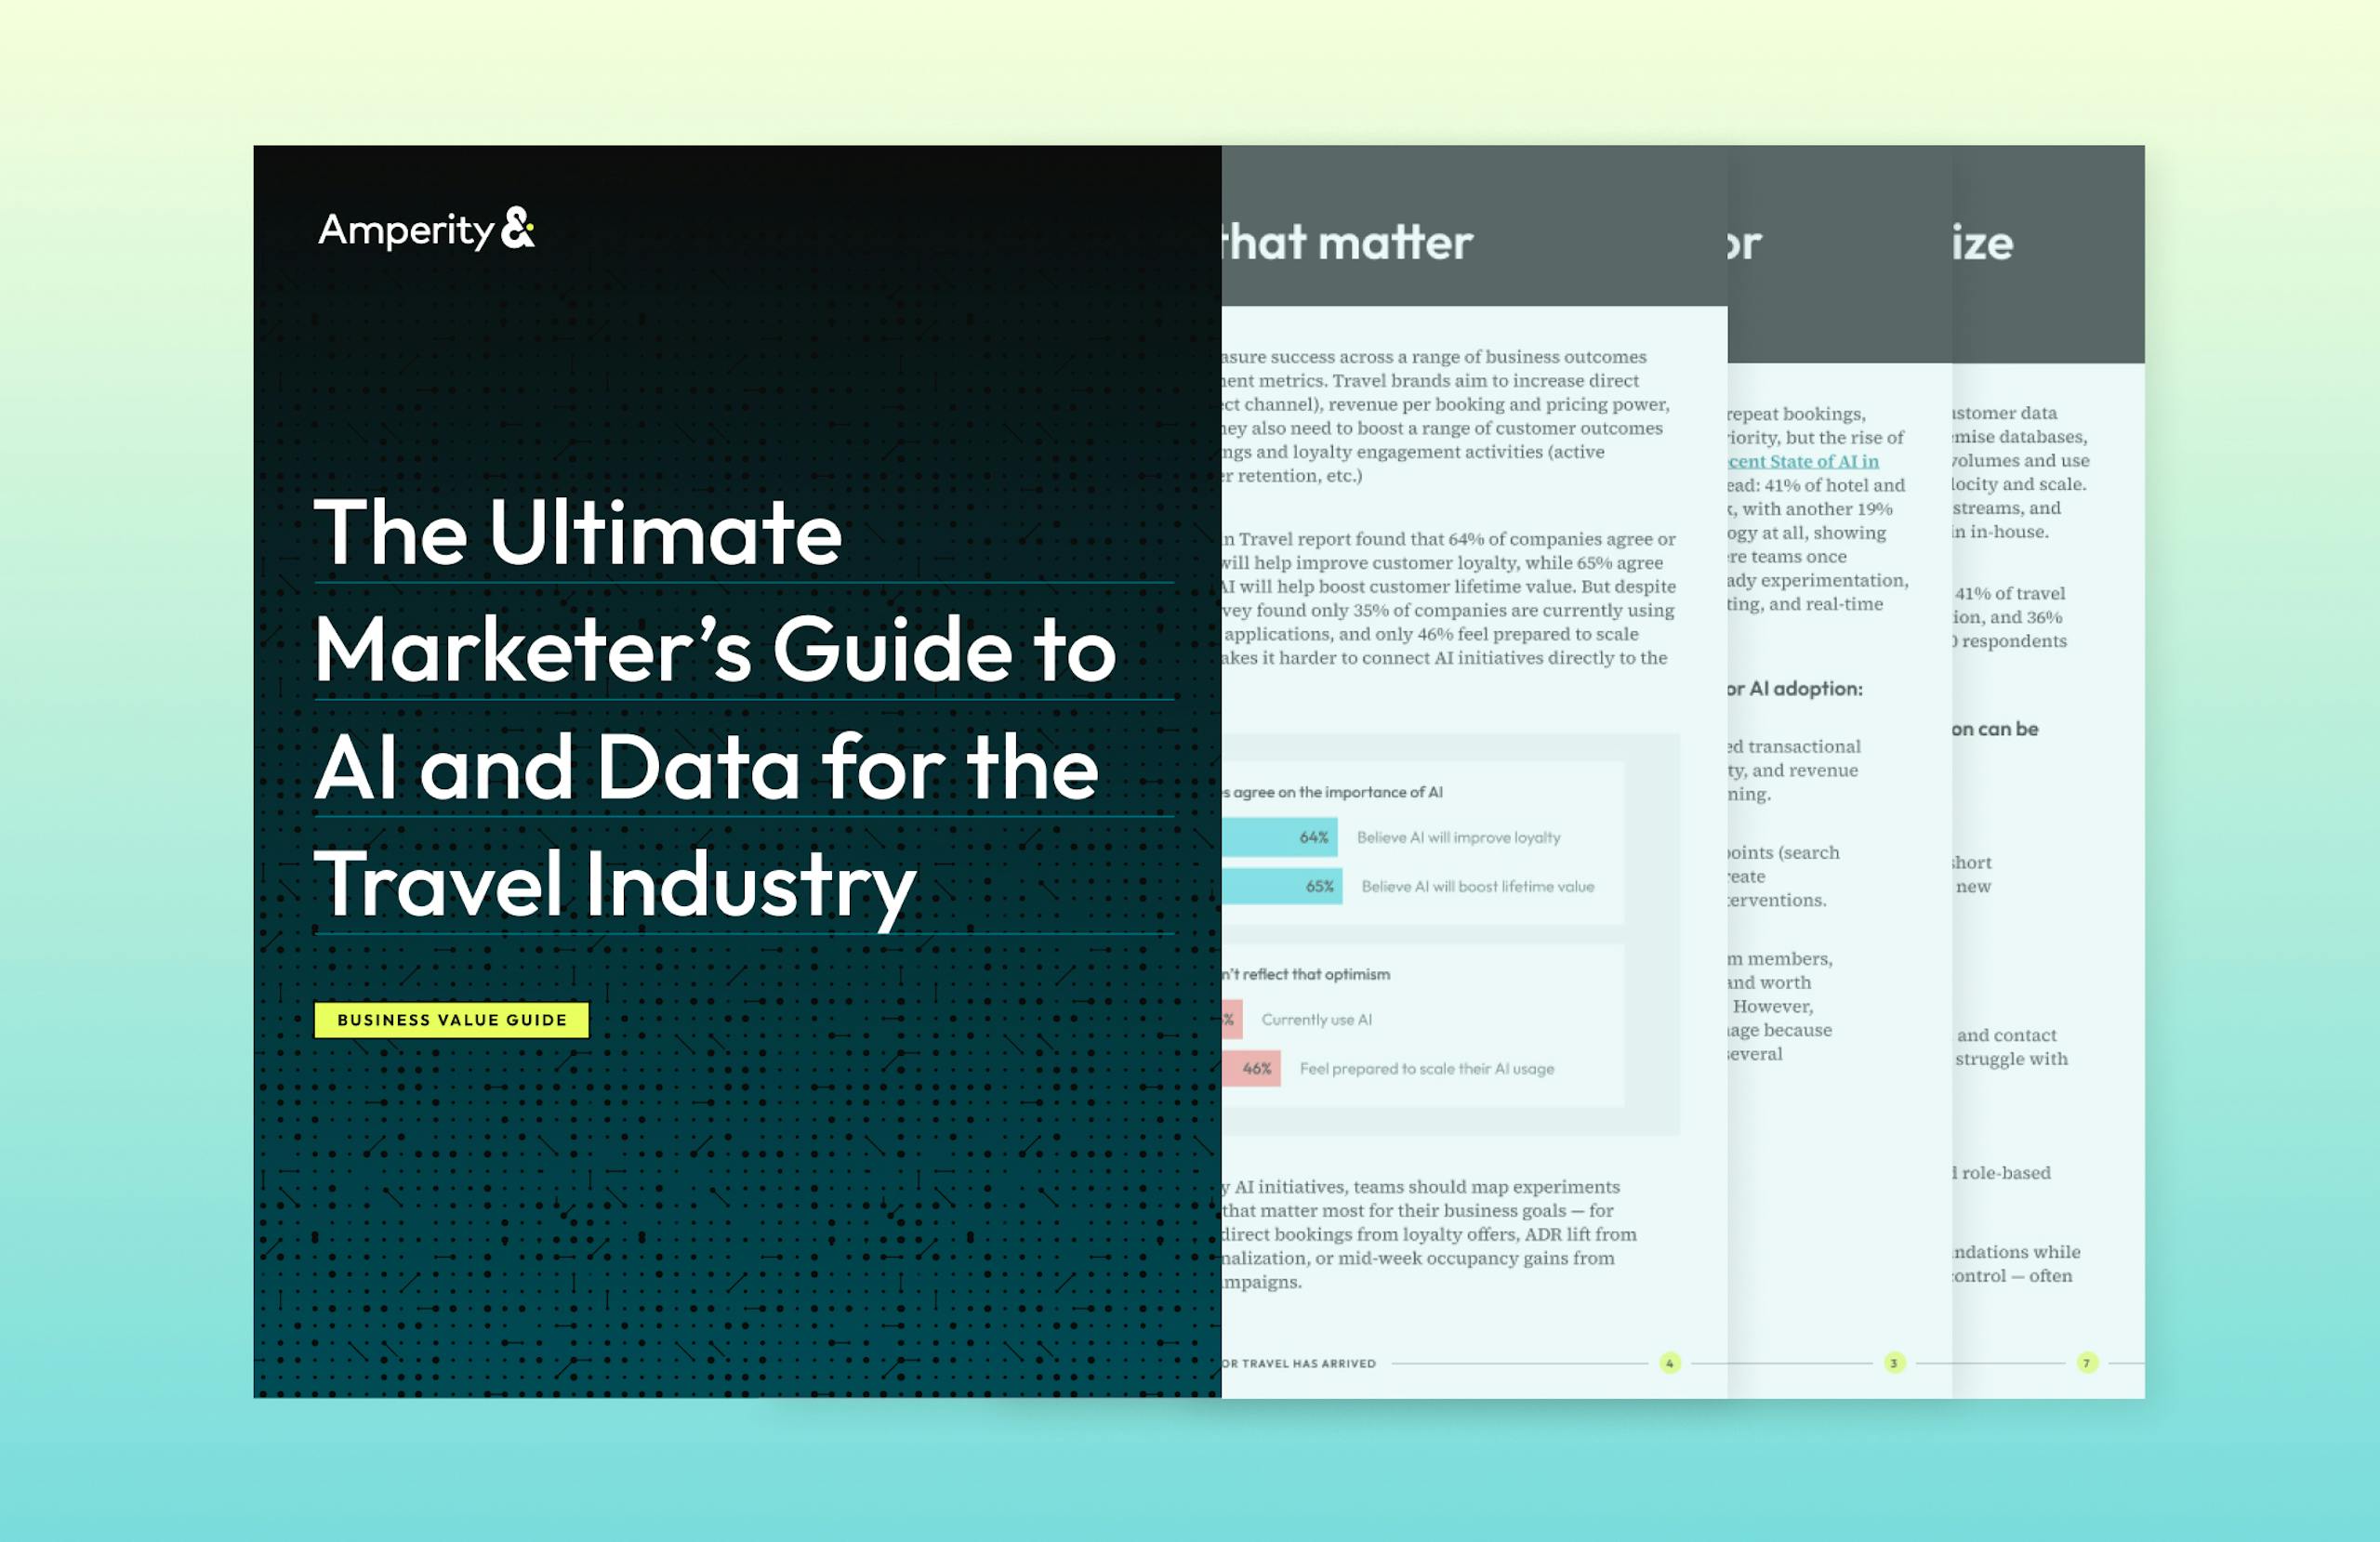Click 'Believe AI will boost lifetime value' label

1477,887
